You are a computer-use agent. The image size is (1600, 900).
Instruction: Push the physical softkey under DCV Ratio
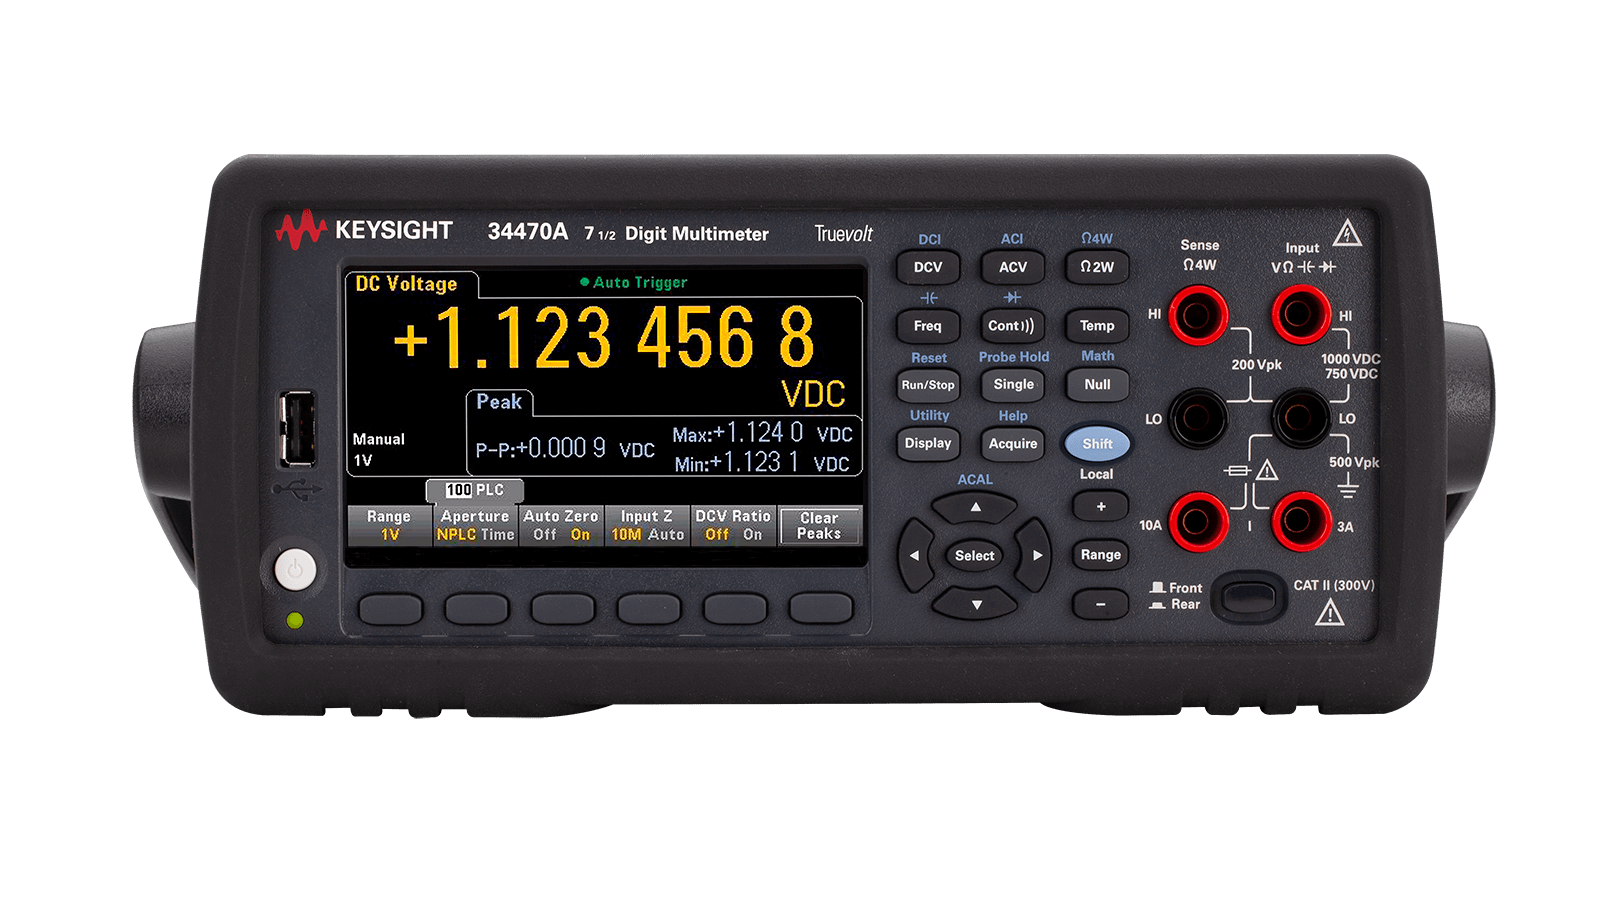[735, 608]
